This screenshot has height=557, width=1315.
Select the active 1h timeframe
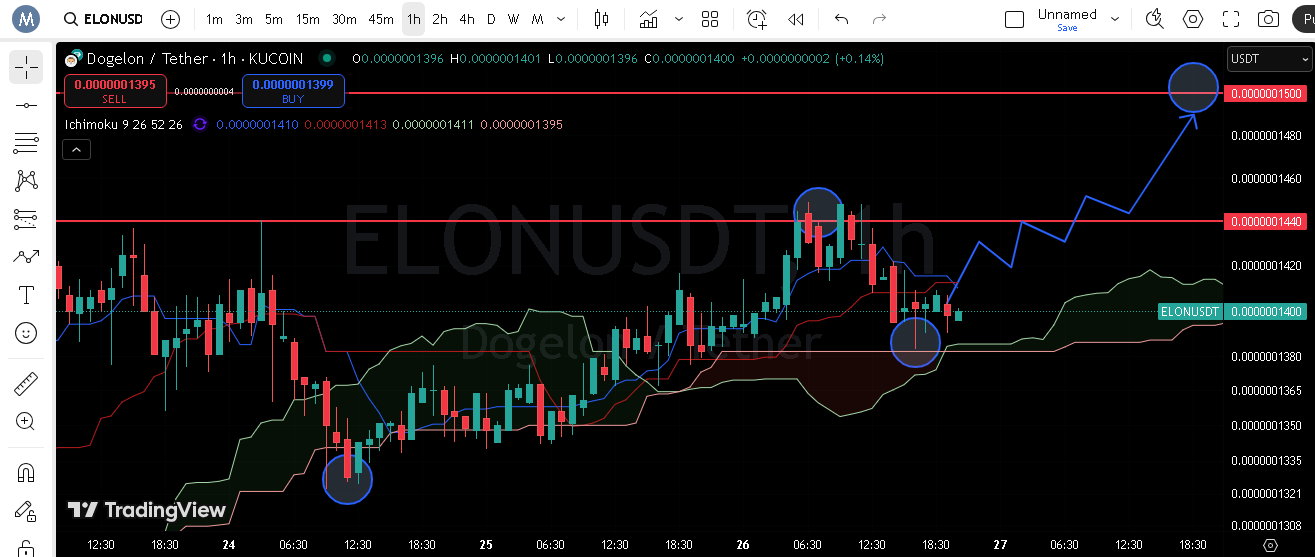point(413,19)
